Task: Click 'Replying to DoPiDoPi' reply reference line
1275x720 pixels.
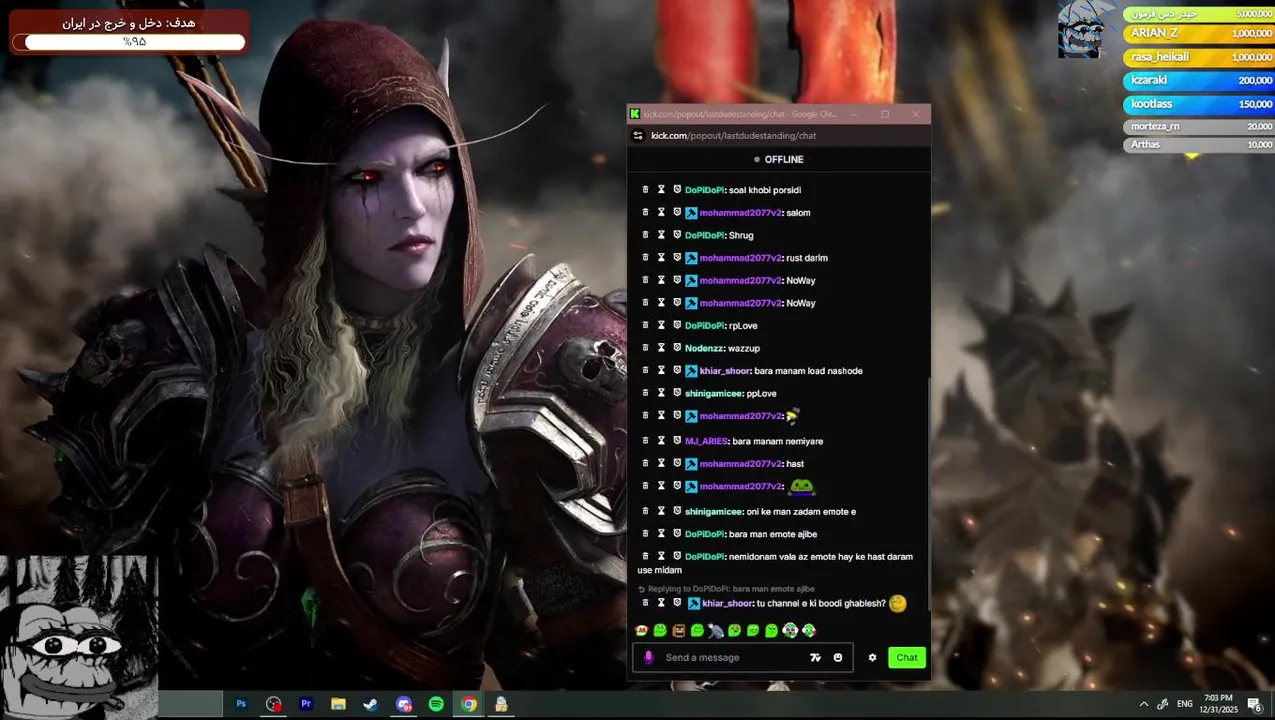Action: click(726, 589)
